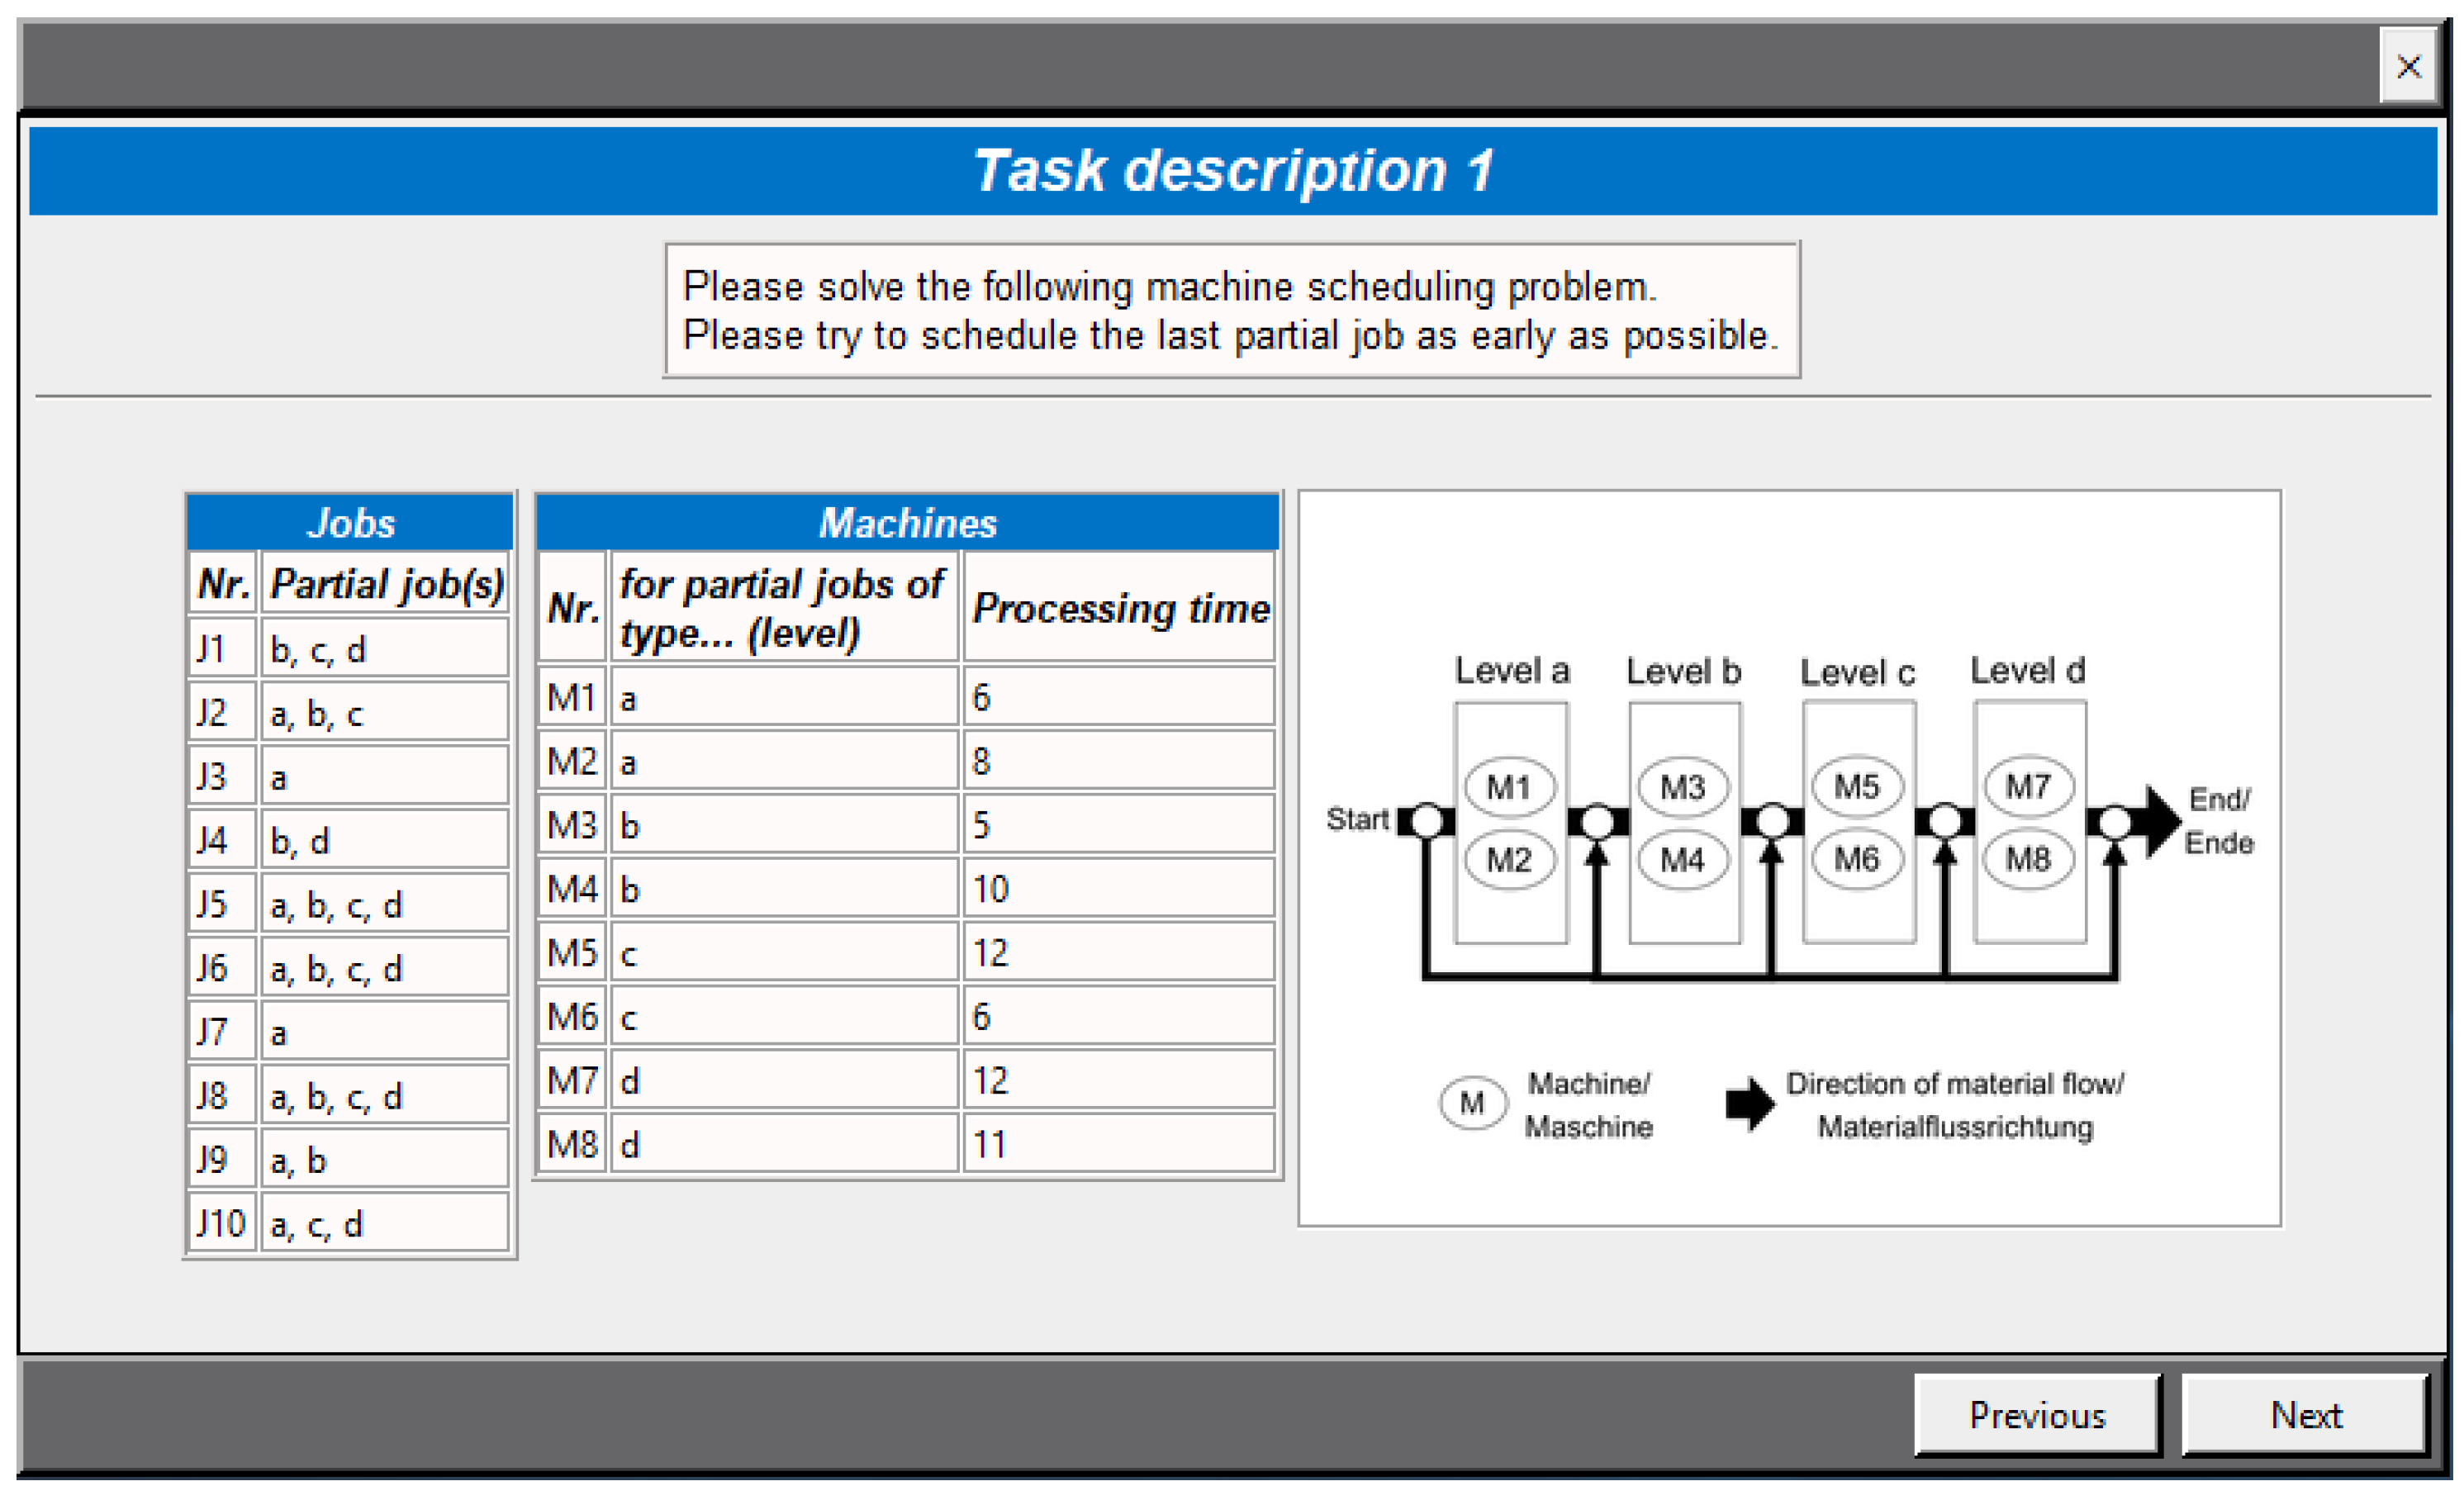Image resolution: width=2464 pixels, height=1505 pixels.
Task: Select the M8 machine oval in diagram
Action: click(x=2029, y=858)
